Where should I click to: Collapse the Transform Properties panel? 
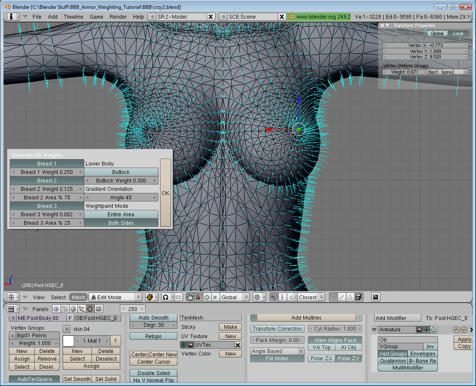(x=387, y=26)
